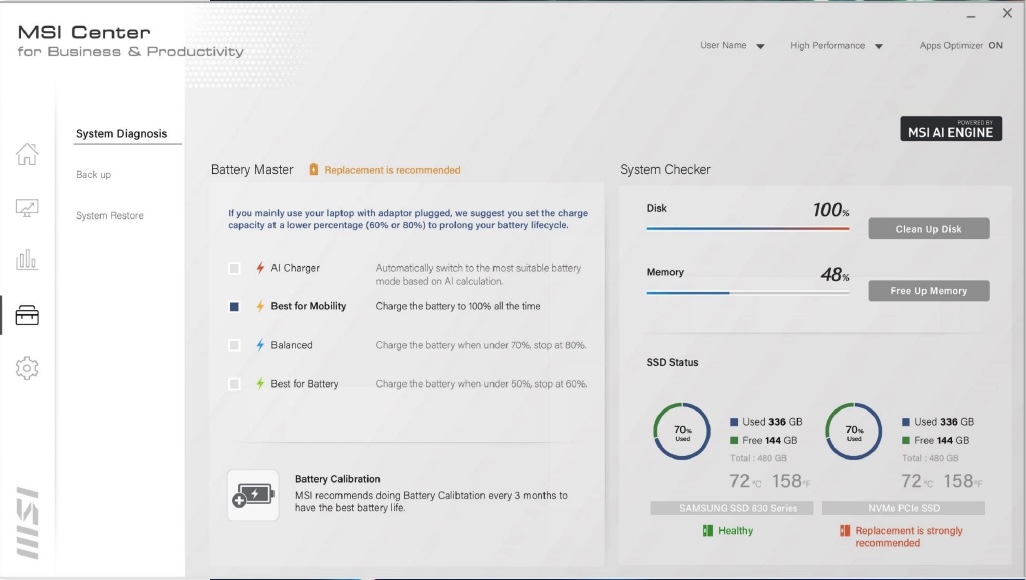Click the blue Balanced lightning icon
Screen dimensions: 1026x580
260,345
